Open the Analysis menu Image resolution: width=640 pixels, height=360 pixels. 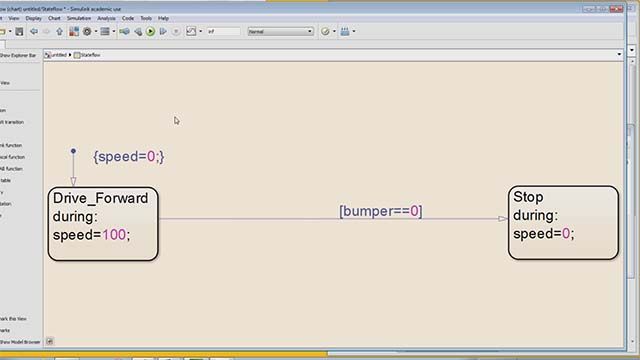(x=106, y=18)
